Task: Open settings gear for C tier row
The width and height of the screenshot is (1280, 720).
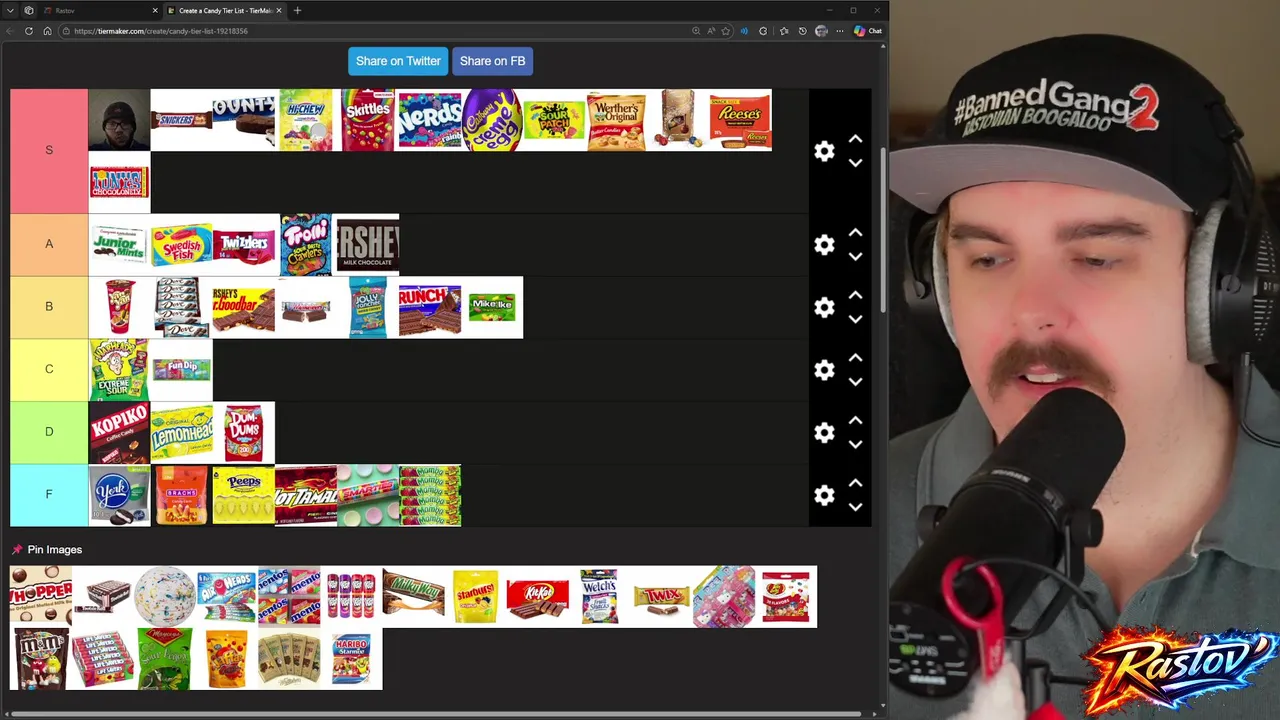Action: coord(824,370)
